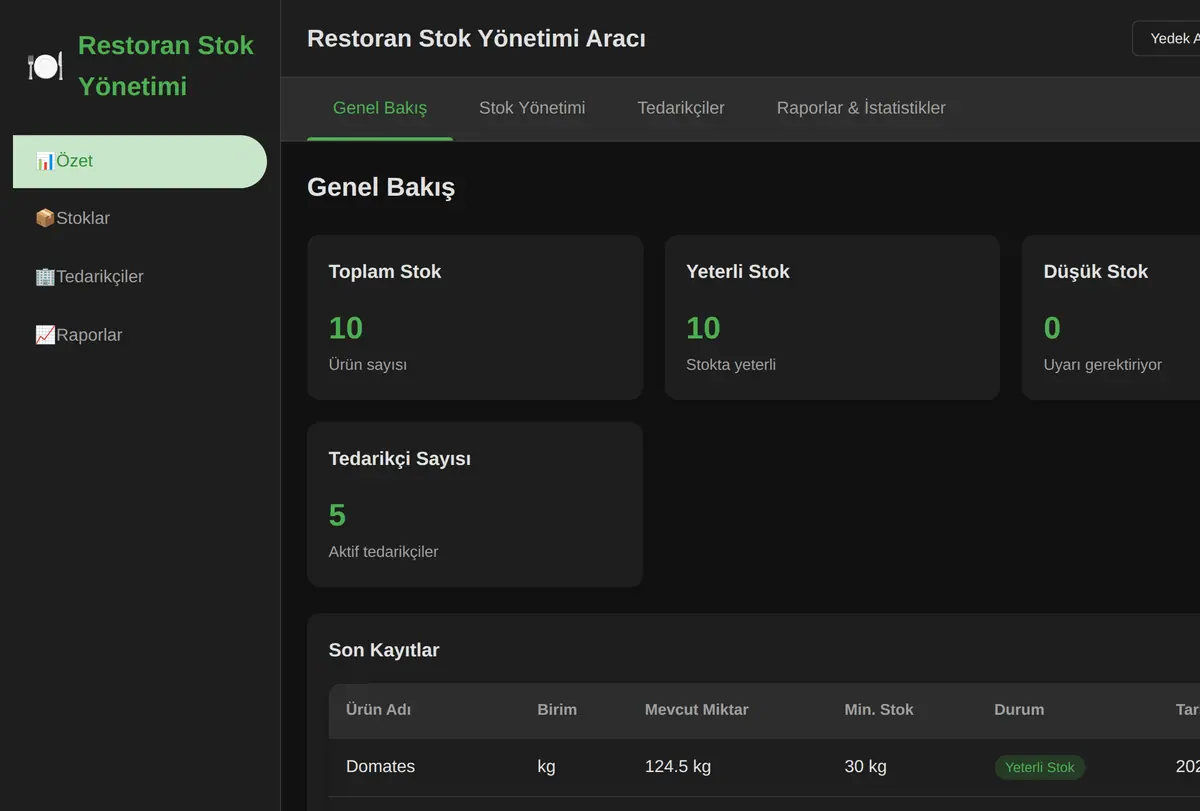Screen dimensions: 1200x811
Task: Click the trend chart icon beside Raporlar
Action: (x=45, y=335)
